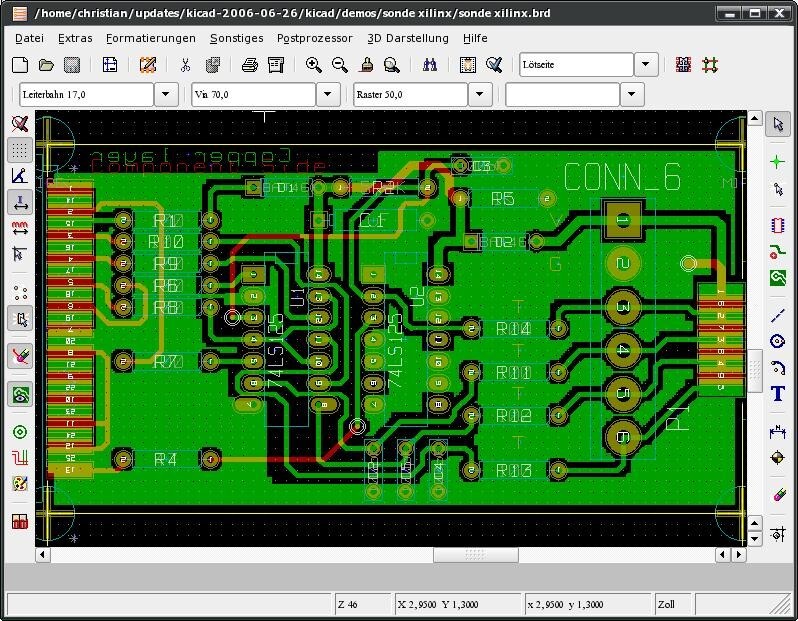Toggle general ratsnest display
The height and width of the screenshot is (621, 798).
point(20,293)
